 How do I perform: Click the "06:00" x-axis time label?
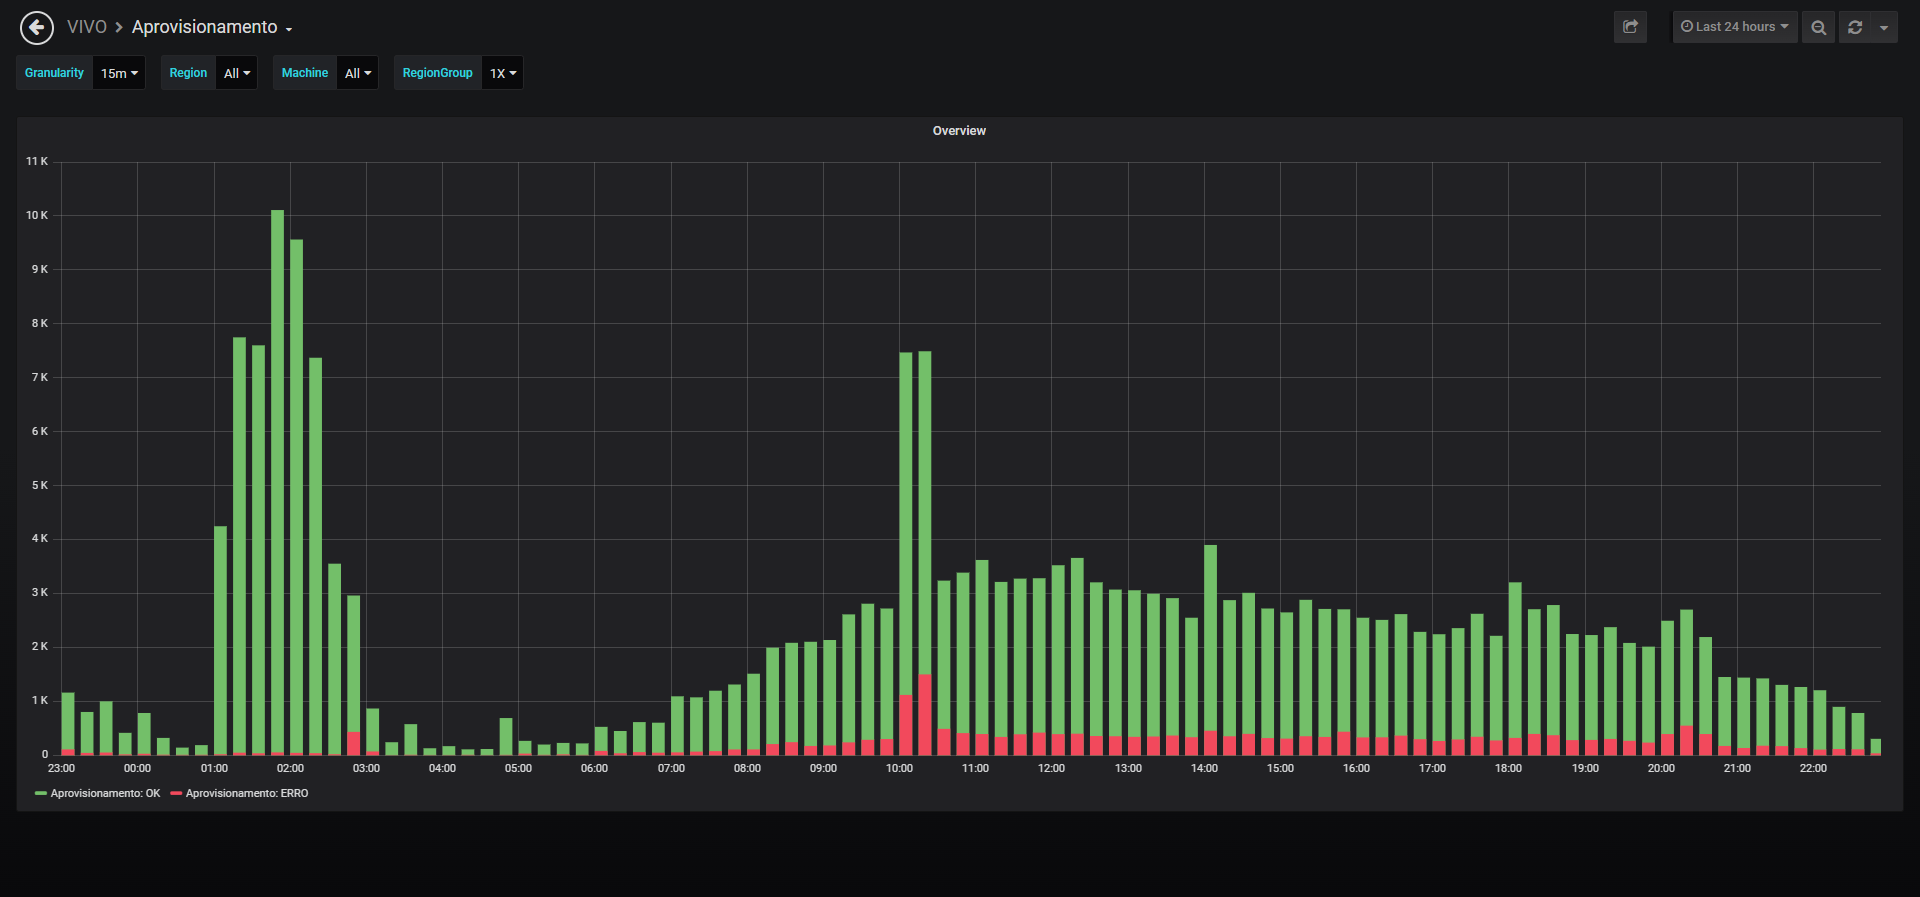pos(594,768)
